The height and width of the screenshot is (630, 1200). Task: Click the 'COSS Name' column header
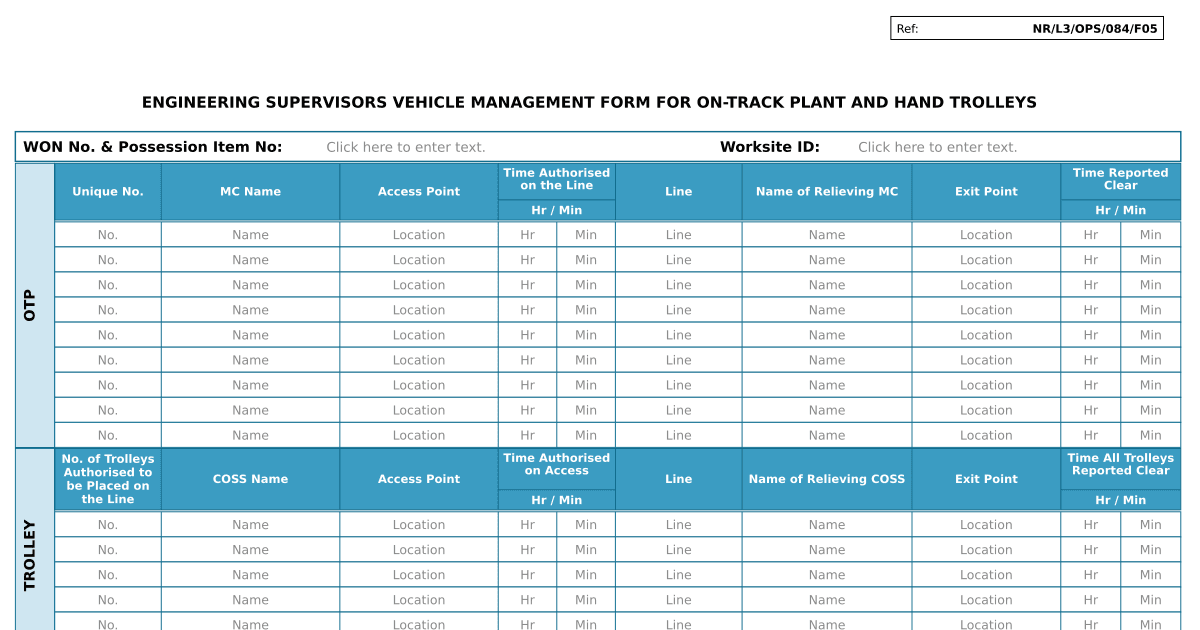coord(250,479)
